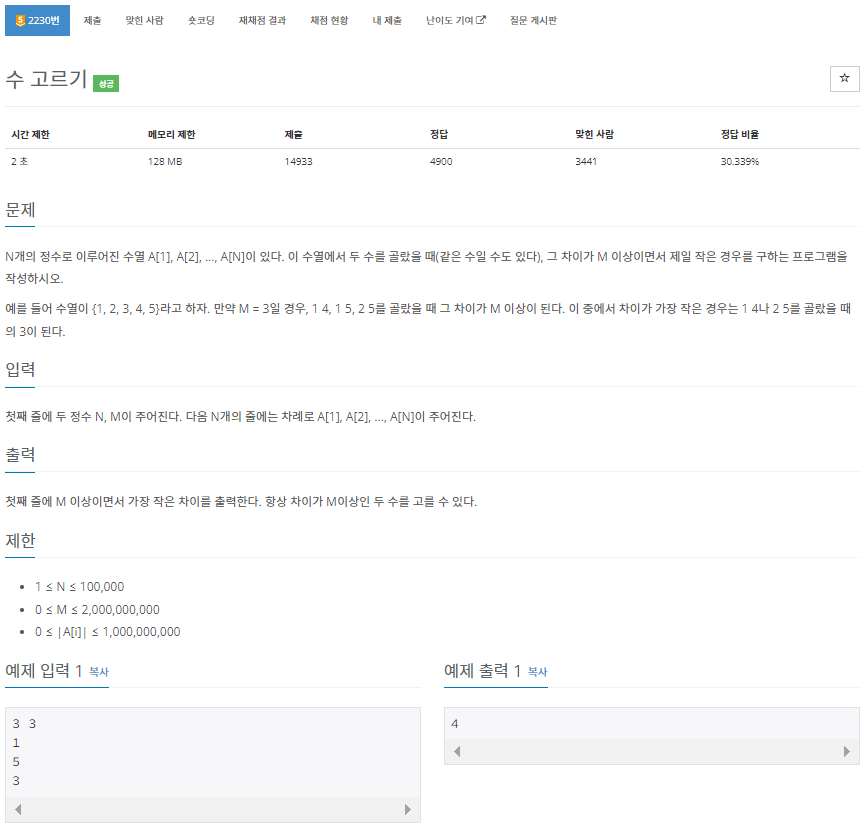Viewport: 868px width, 828px height.
Task: Click the 예제 입력 1 heading
Action: point(44,671)
